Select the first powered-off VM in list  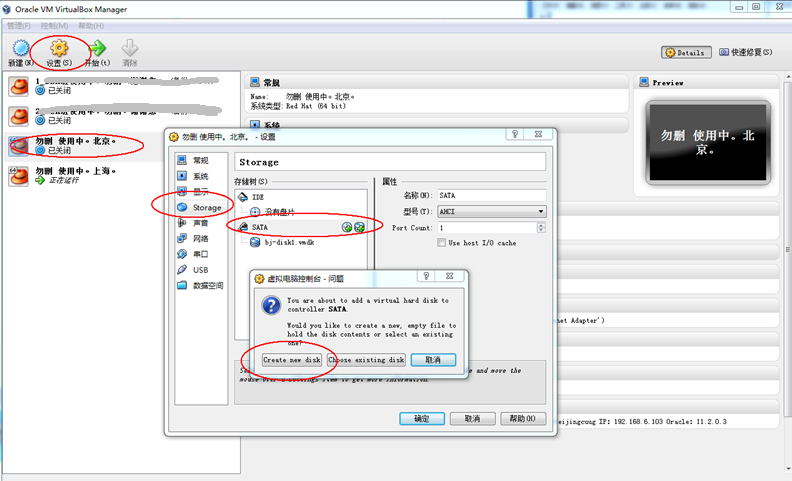tap(121, 86)
